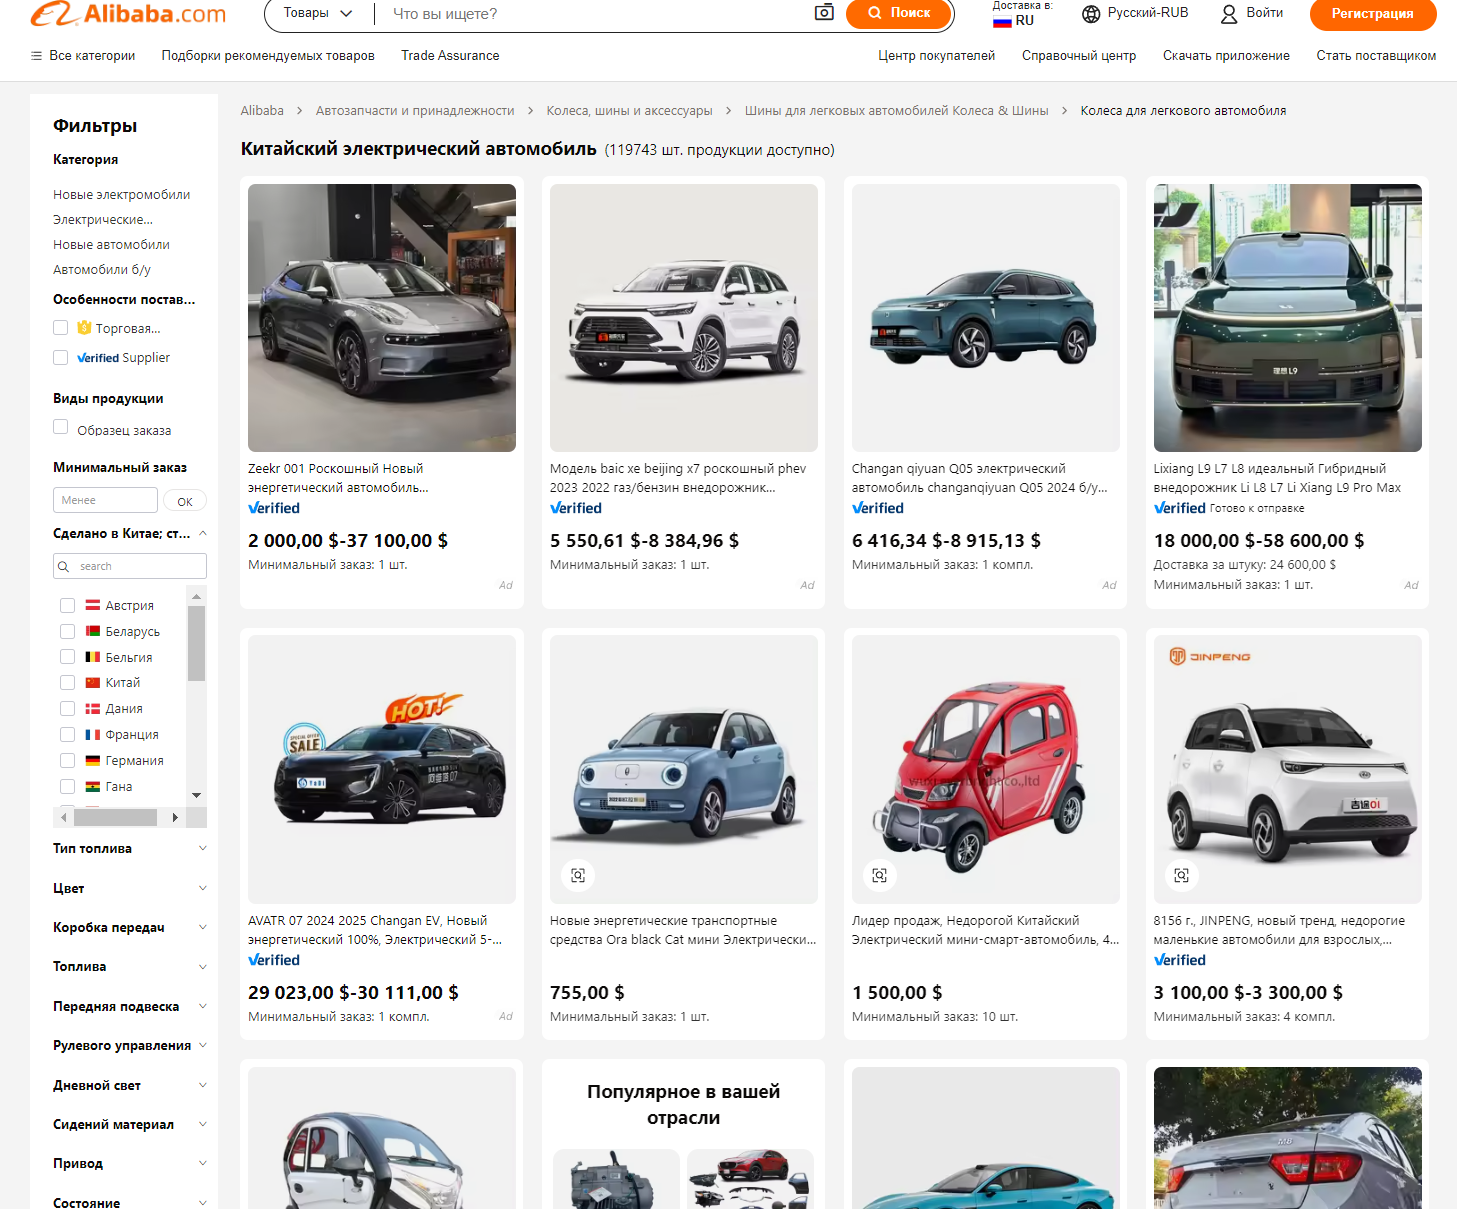
Task: Open the Zeekr 001 product thumbnail
Action: pyautogui.click(x=382, y=318)
